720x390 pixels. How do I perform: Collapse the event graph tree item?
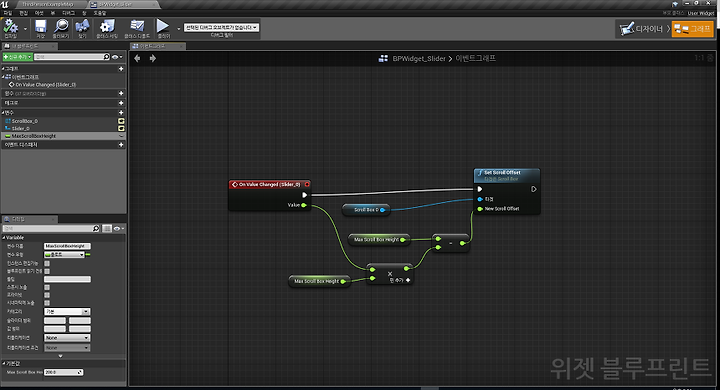(x=3, y=77)
